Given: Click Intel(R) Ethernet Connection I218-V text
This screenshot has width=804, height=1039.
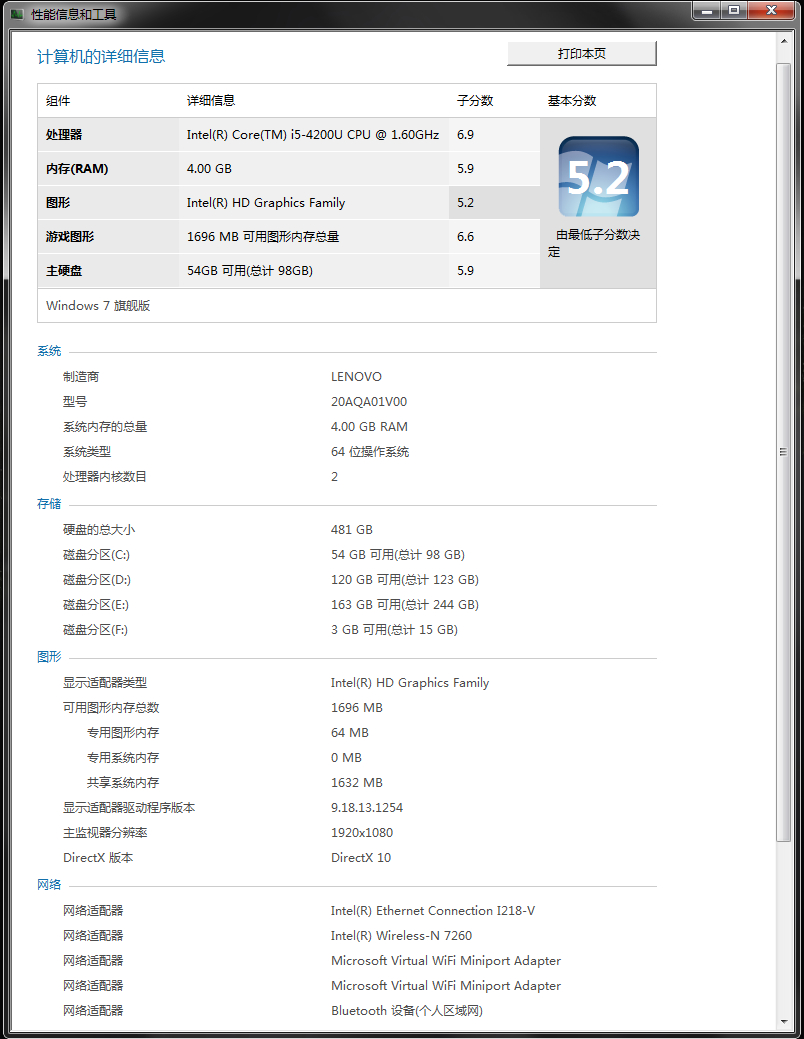Looking at the screenshot, I should [433, 910].
